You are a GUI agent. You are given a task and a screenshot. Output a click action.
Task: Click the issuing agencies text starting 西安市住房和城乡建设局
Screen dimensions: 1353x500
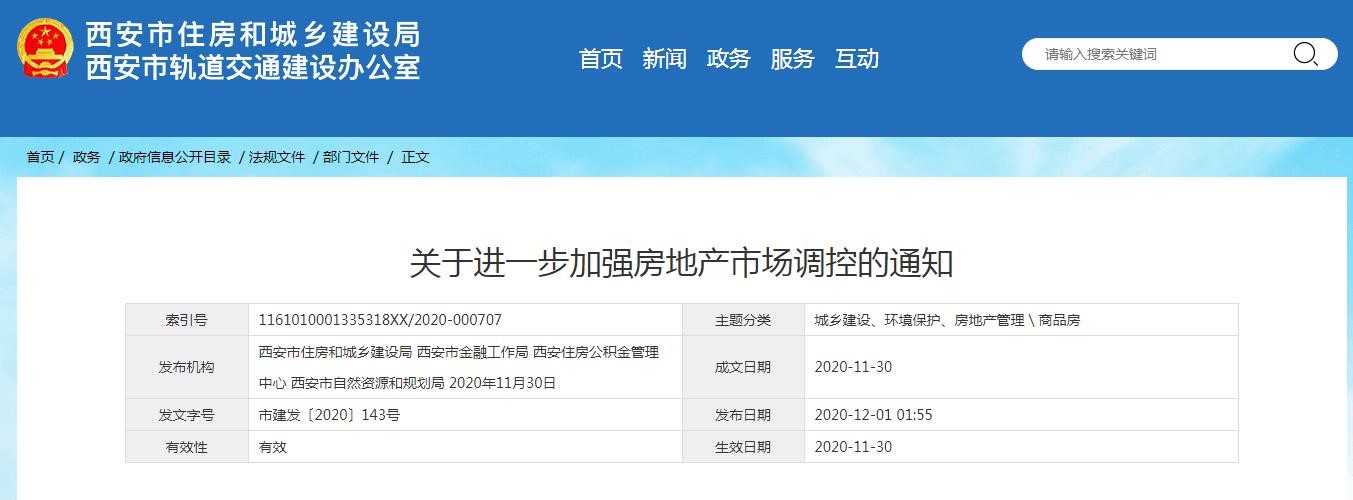click(x=459, y=367)
